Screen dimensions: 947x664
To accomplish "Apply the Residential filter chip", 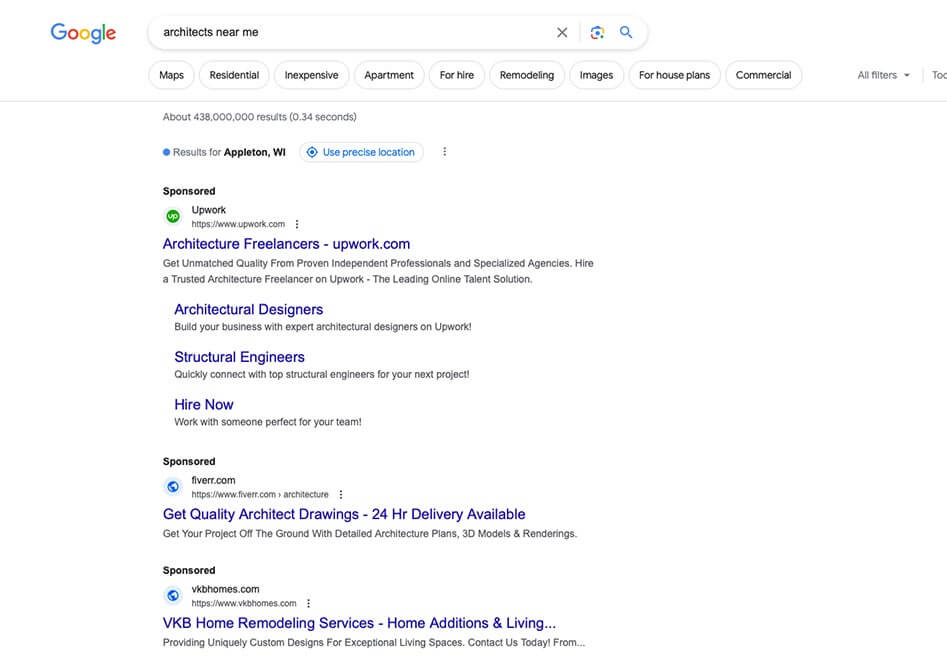I will (x=234, y=75).
